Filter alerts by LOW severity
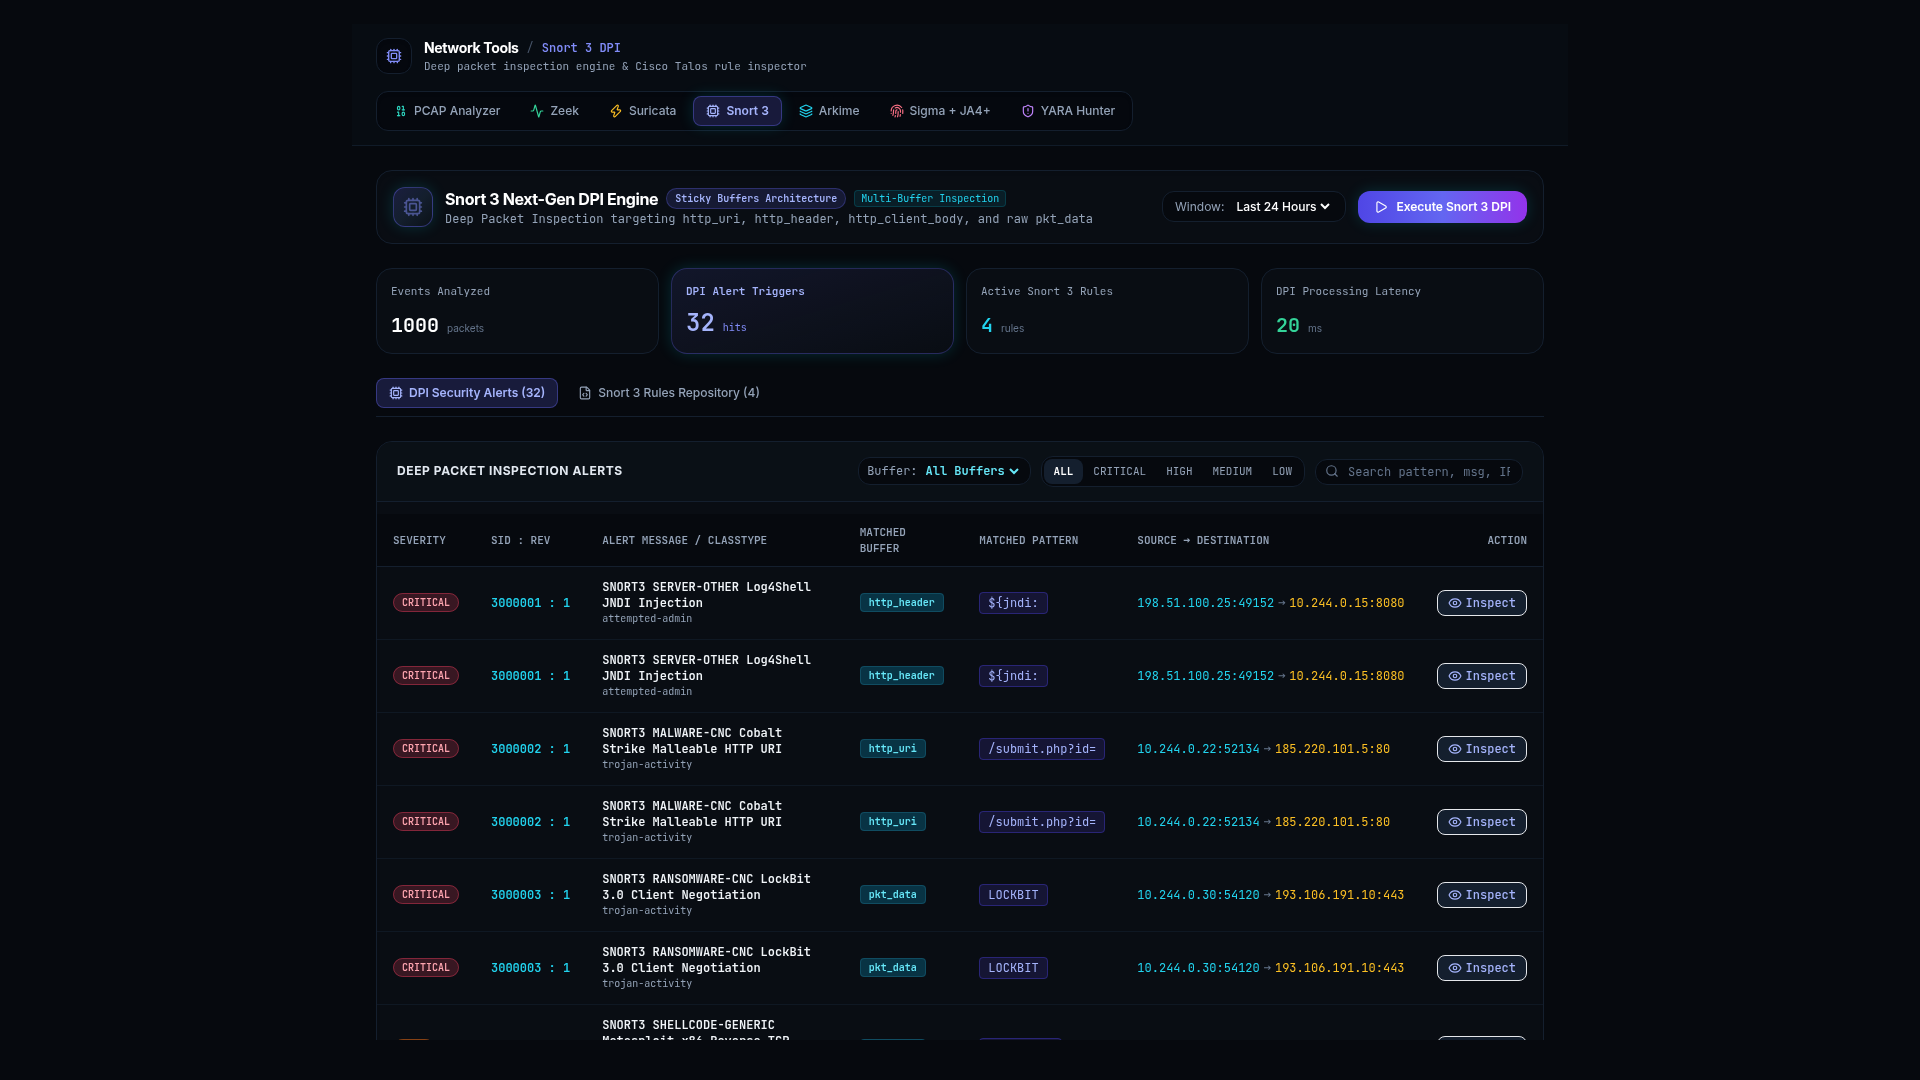 [x=1282, y=471]
